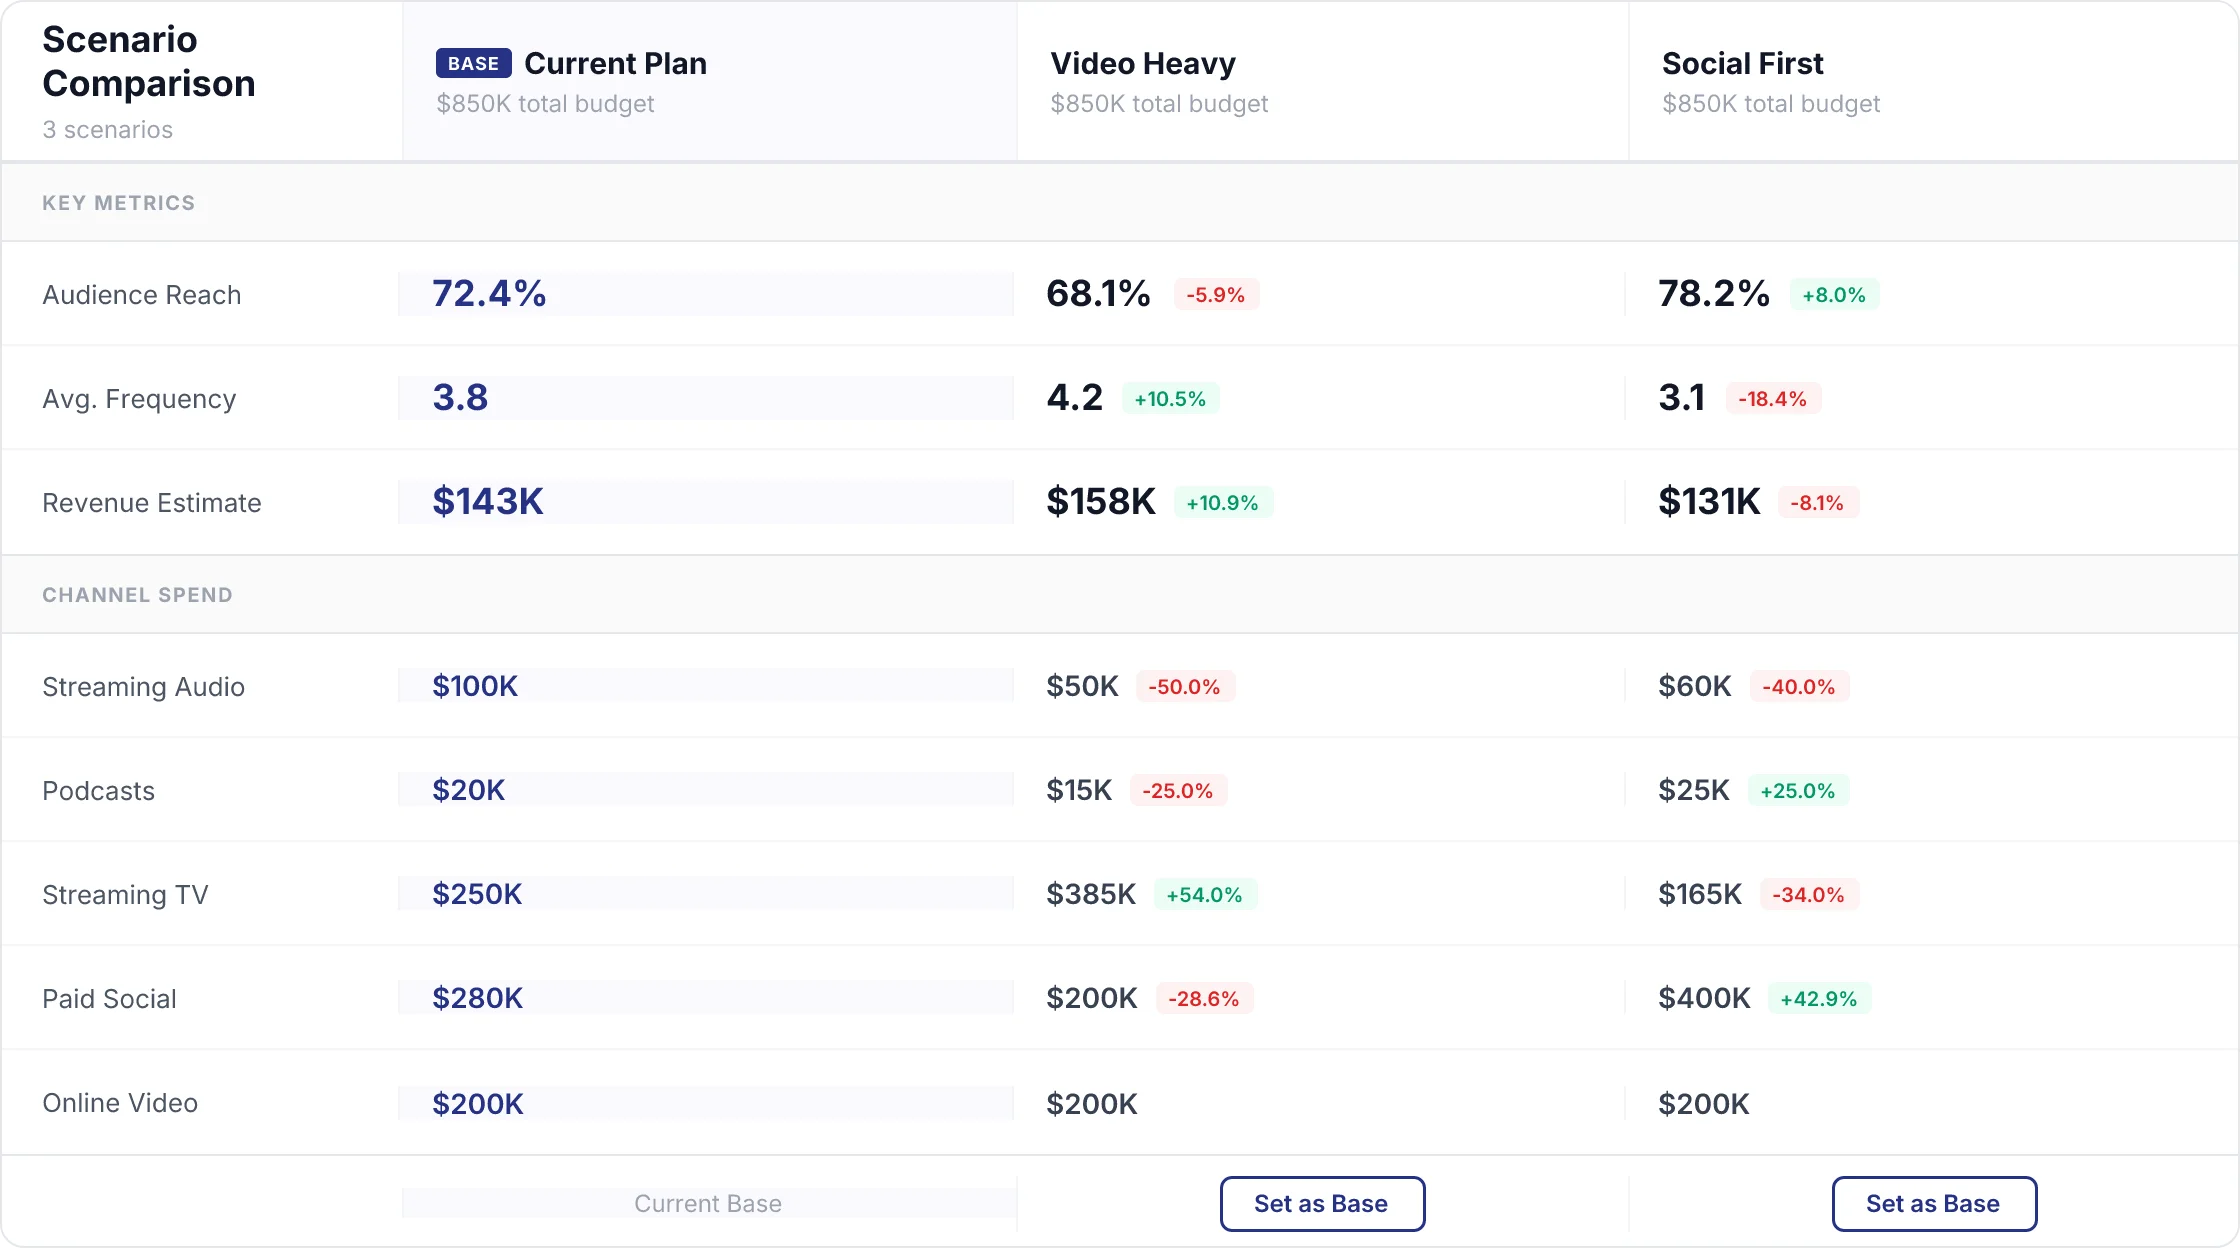The height and width of the screenshot is (1248, 2240).
Task: Click the +8.0% Audience Reach delta badge
Action: pos(1833,295)
